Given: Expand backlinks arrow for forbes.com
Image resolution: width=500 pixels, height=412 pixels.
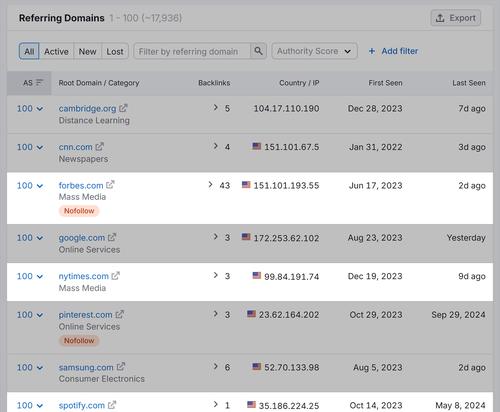Looking at the screenshot, I should coord(210,184).
